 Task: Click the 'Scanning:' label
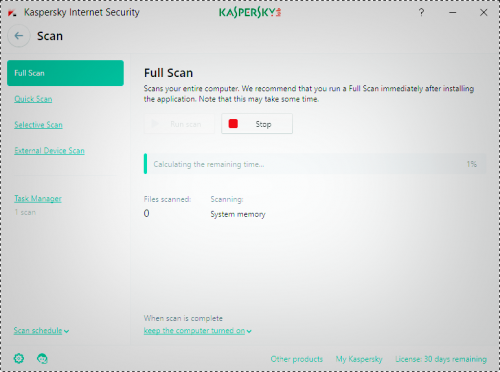pos(227,199)
